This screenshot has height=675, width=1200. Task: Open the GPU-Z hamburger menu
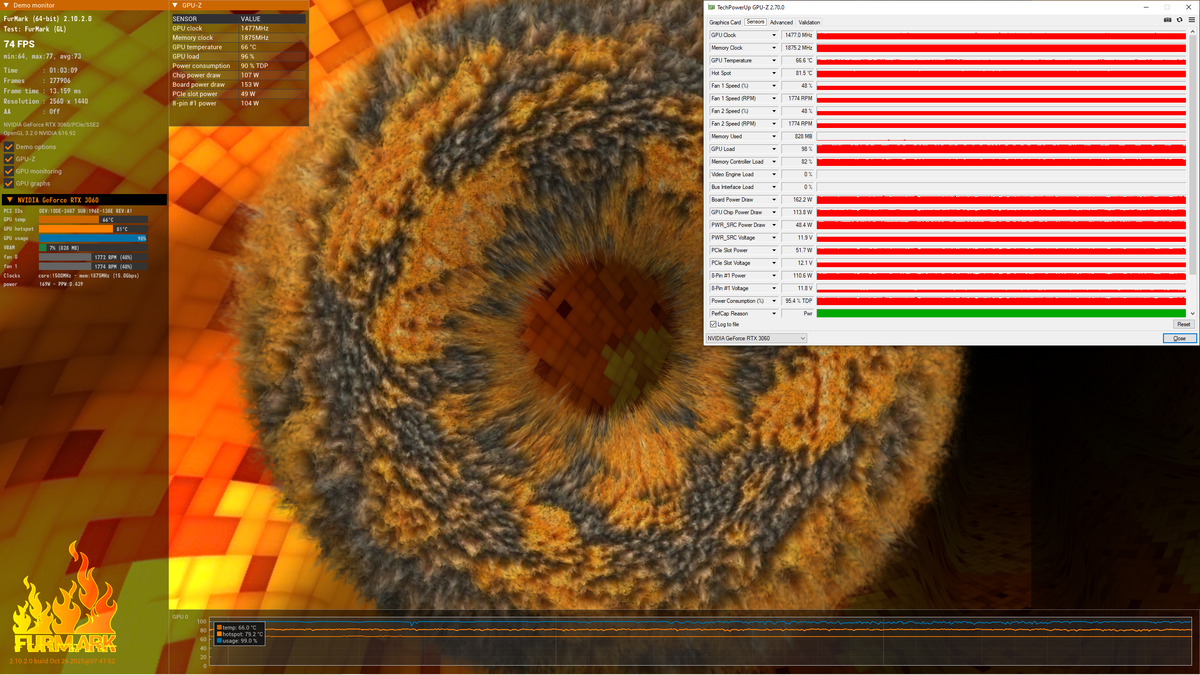(x=1190, y=20)
